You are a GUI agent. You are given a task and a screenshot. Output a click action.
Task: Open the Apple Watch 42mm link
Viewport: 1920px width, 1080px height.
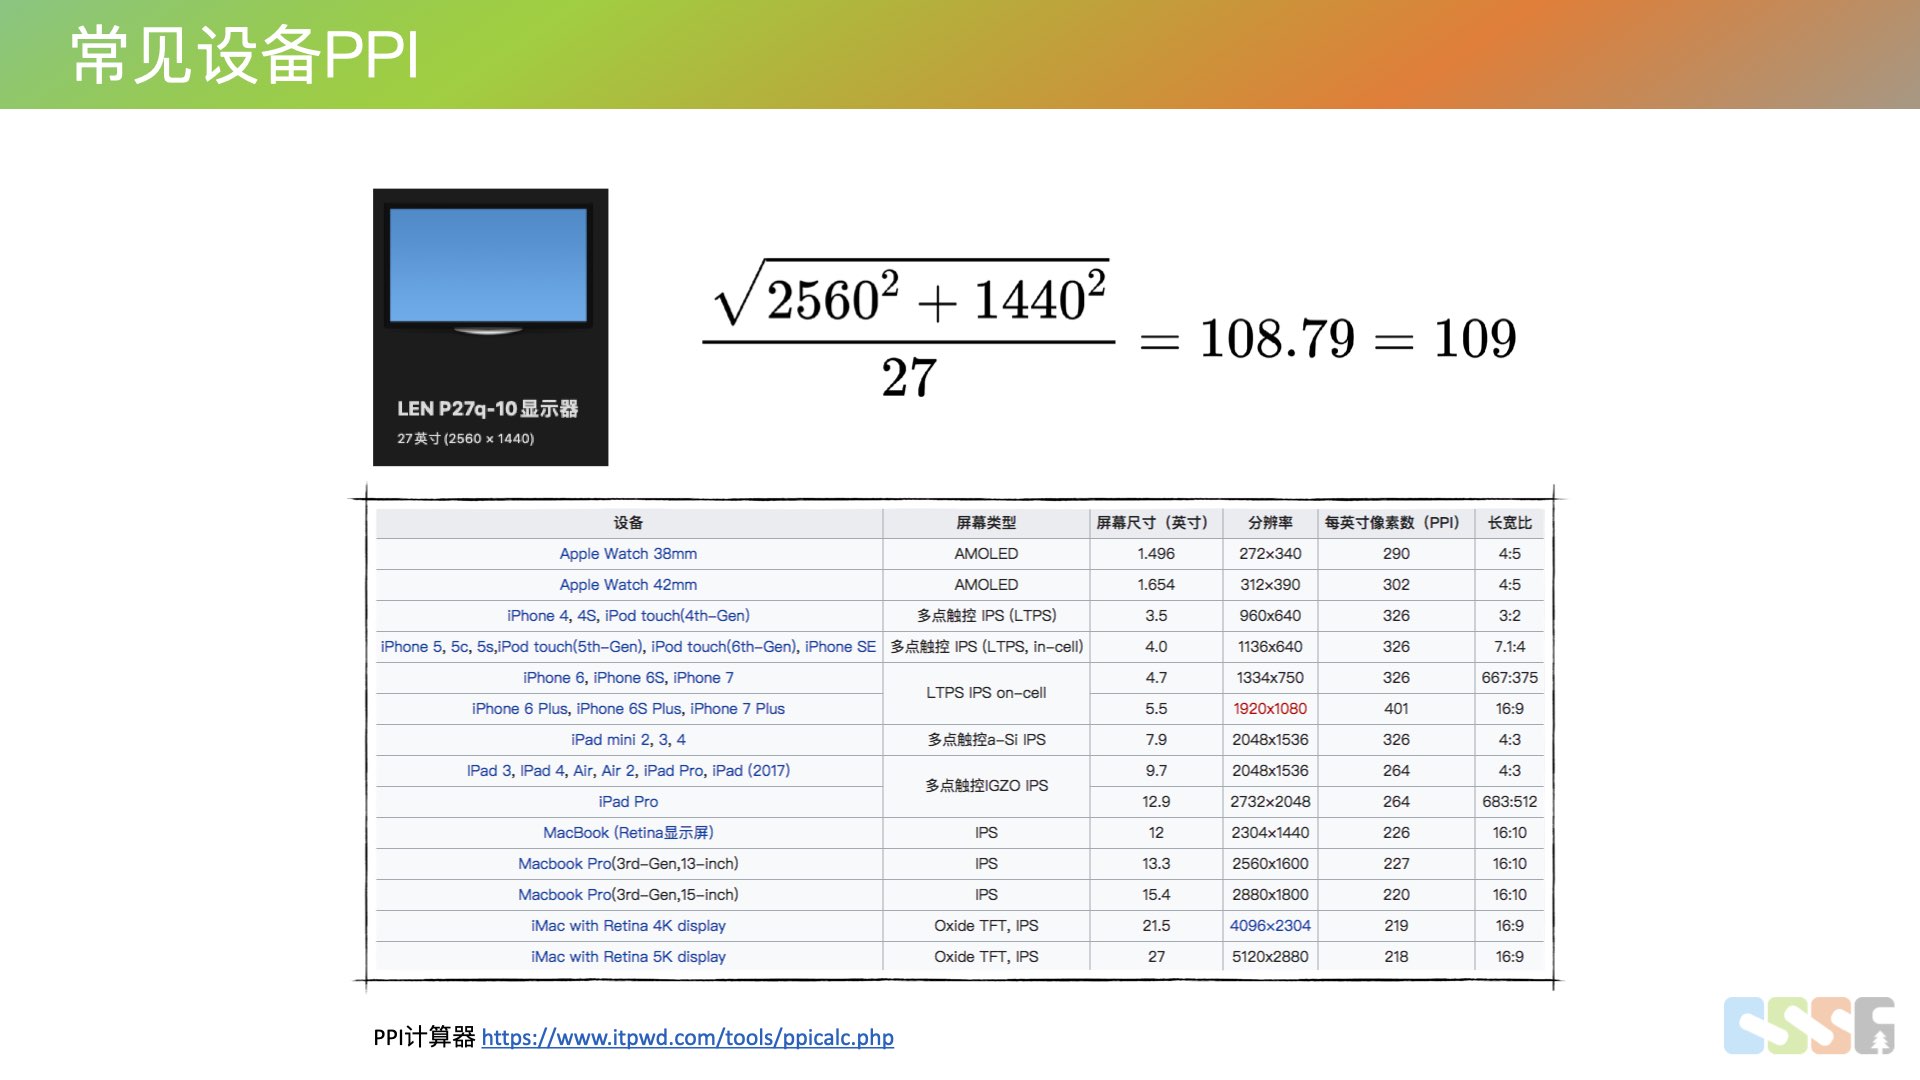[x=628, y=585]
